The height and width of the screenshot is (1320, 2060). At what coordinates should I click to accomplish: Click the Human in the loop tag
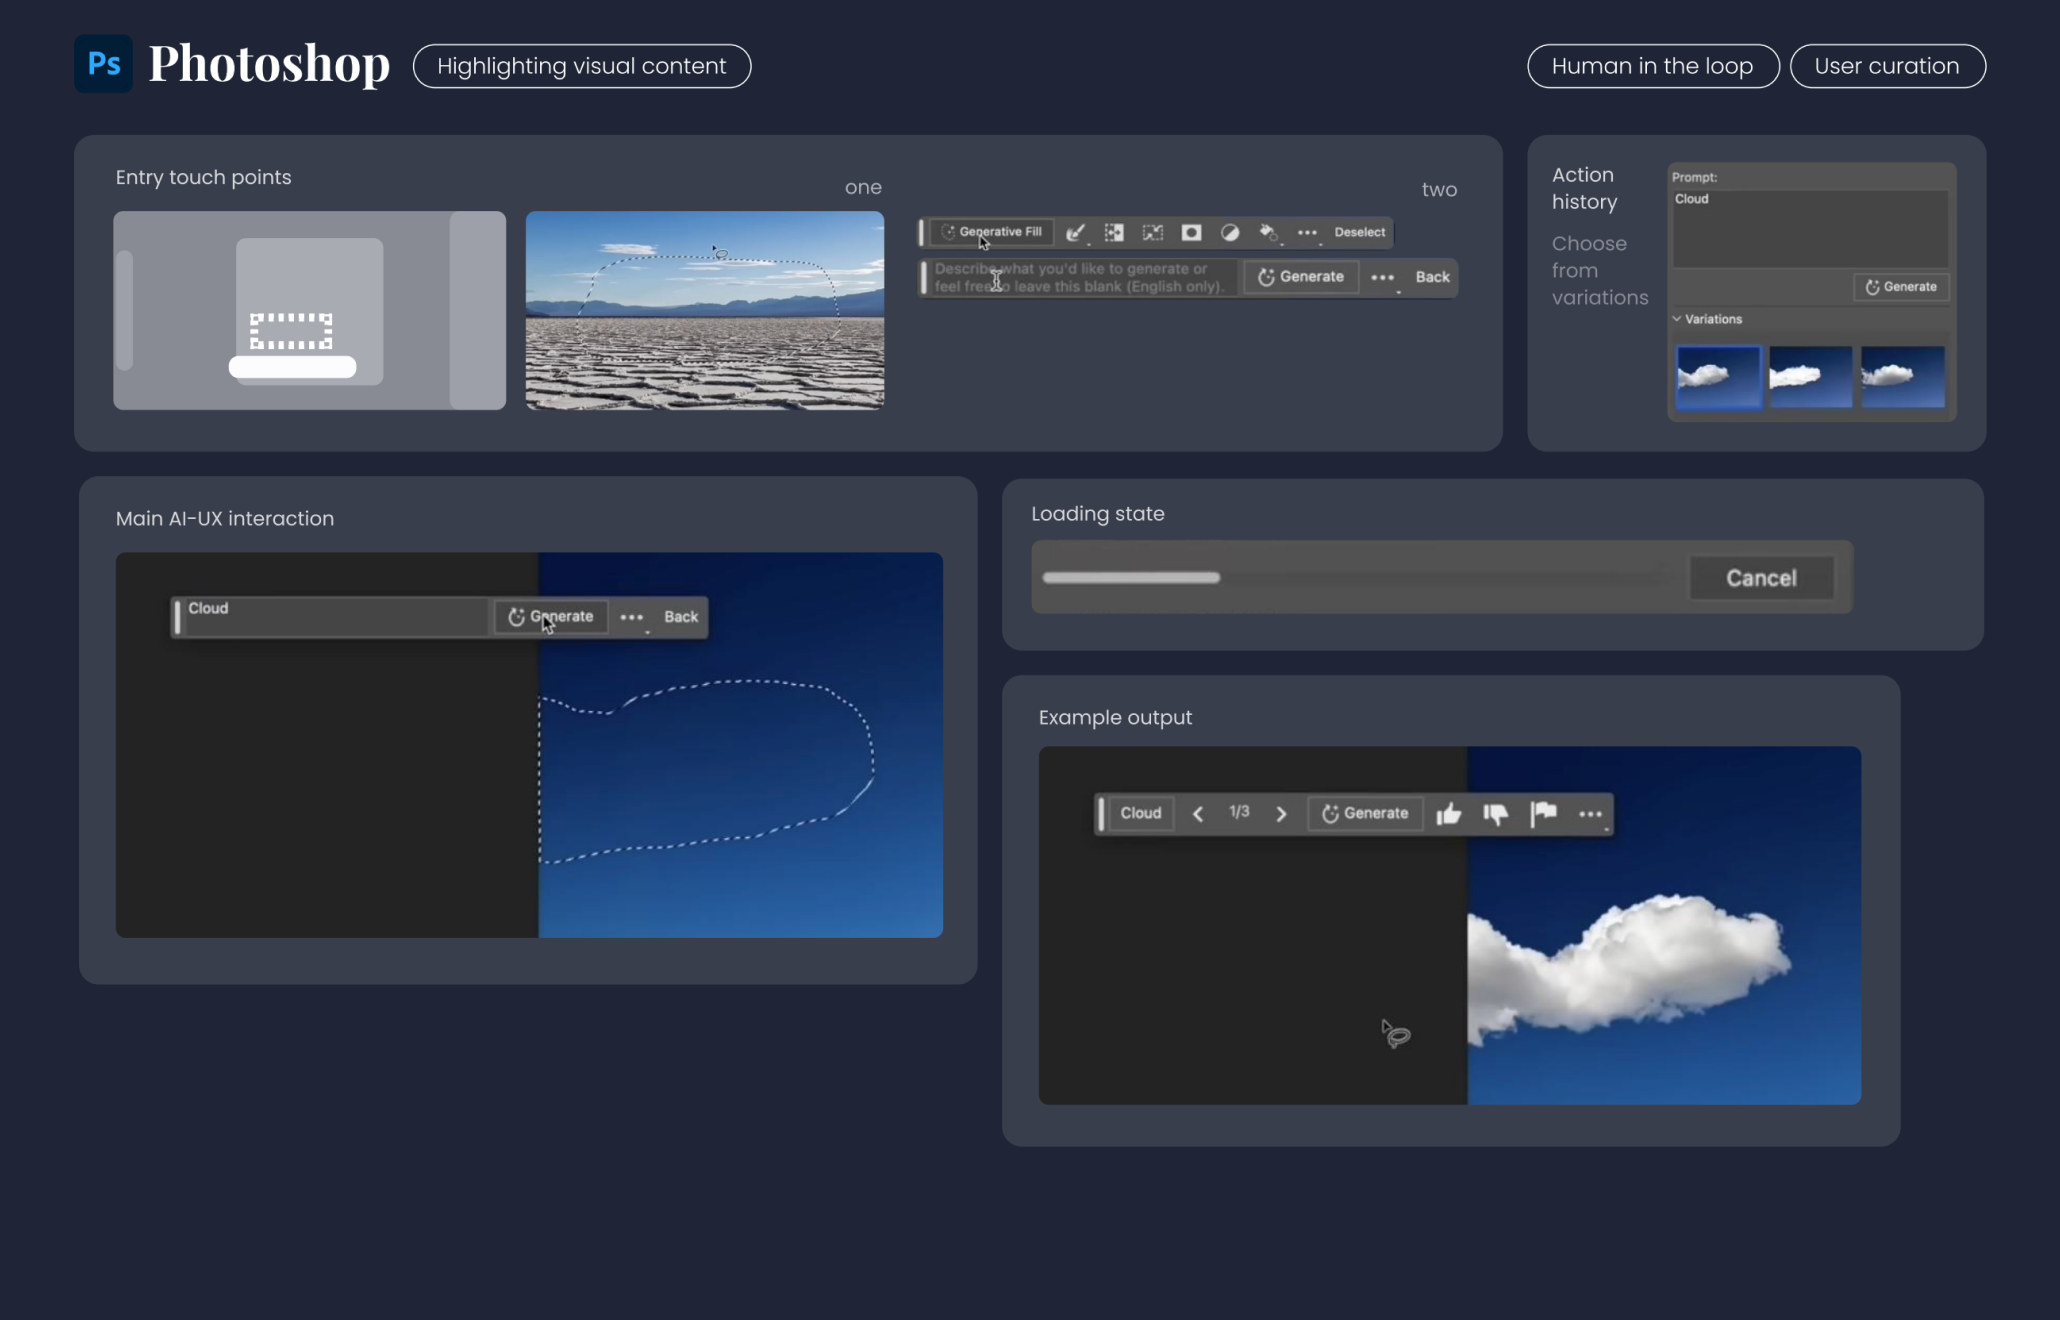pos(1652,66)
